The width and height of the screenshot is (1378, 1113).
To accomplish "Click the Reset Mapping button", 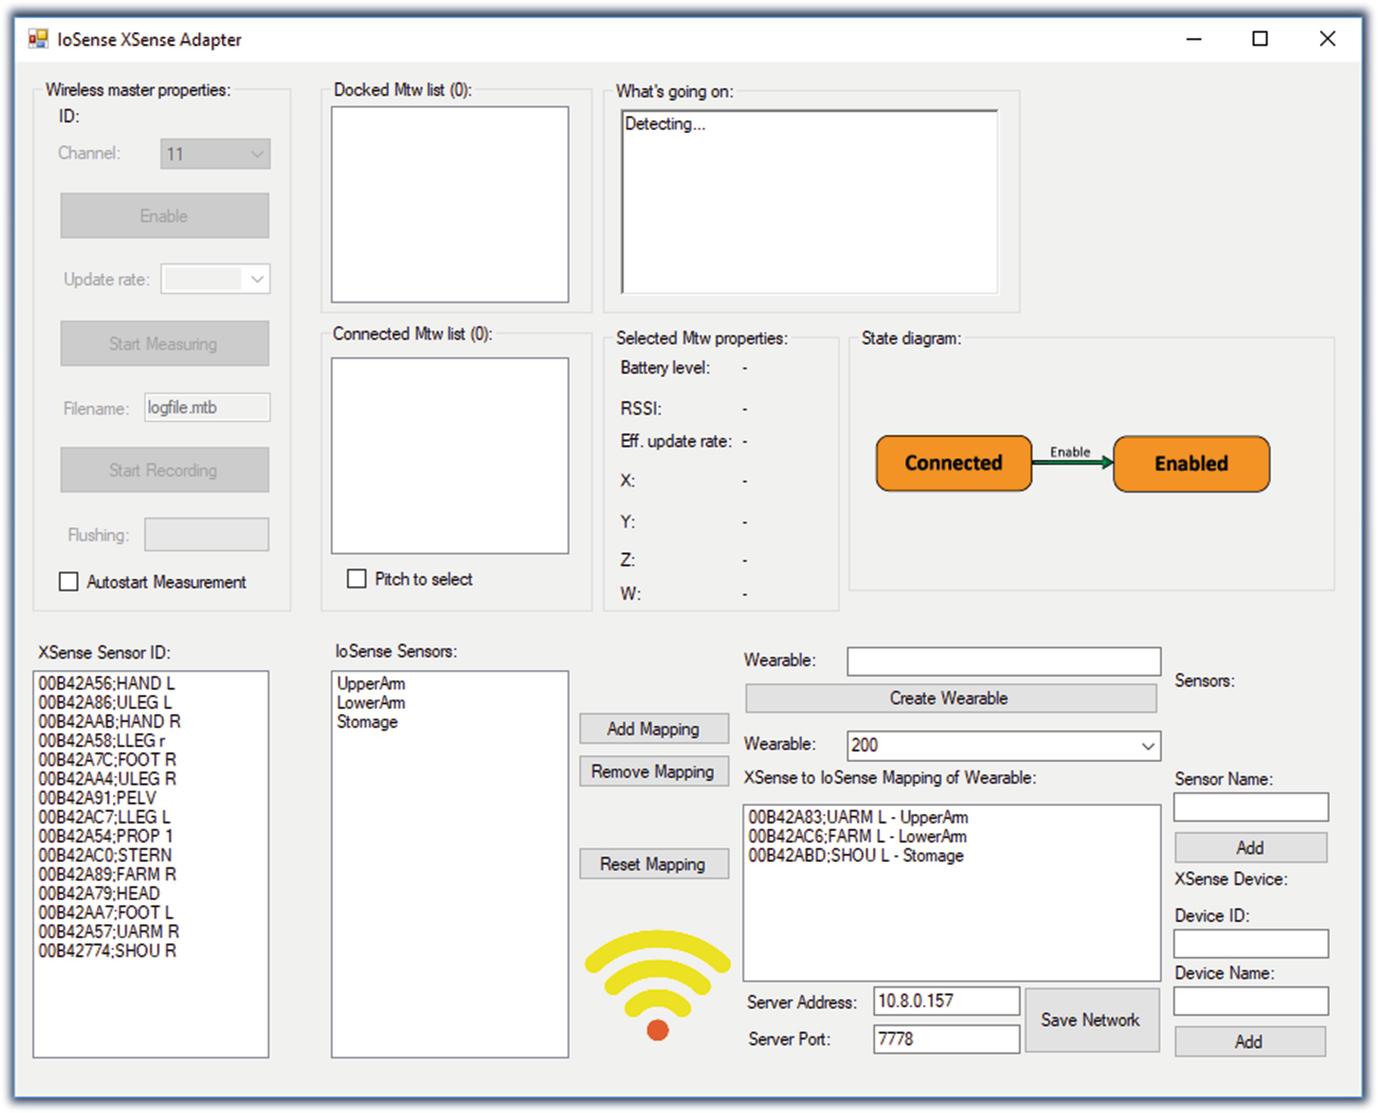I will 653,864.
